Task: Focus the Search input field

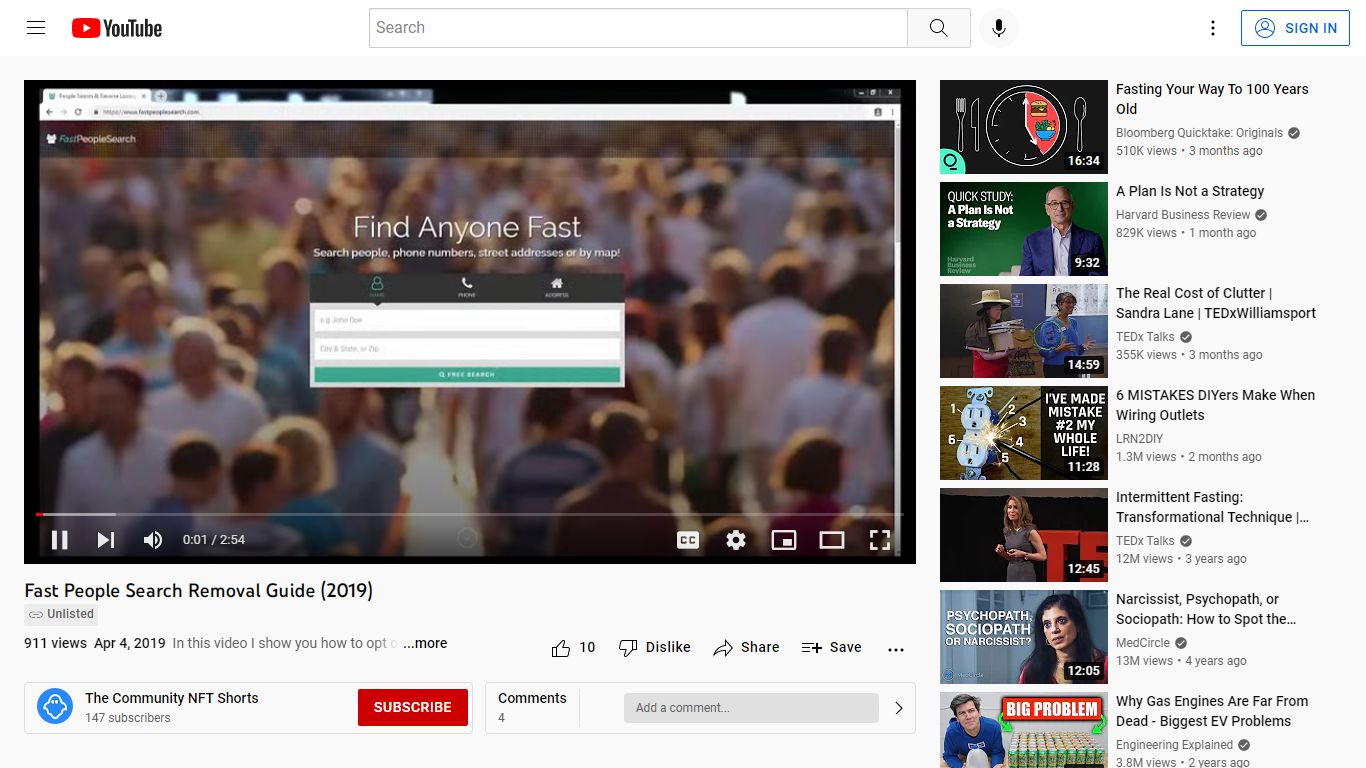Action: (x=638, y=28)
